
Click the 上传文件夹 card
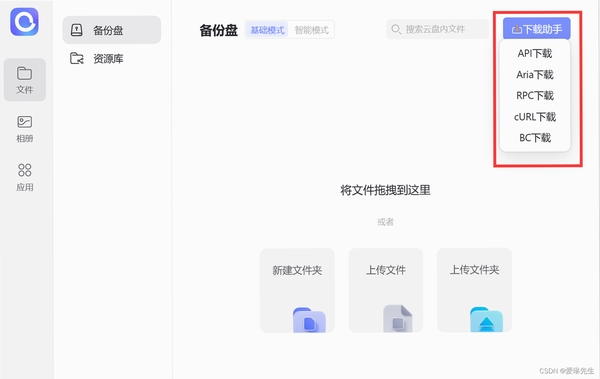tap(474, 291)
